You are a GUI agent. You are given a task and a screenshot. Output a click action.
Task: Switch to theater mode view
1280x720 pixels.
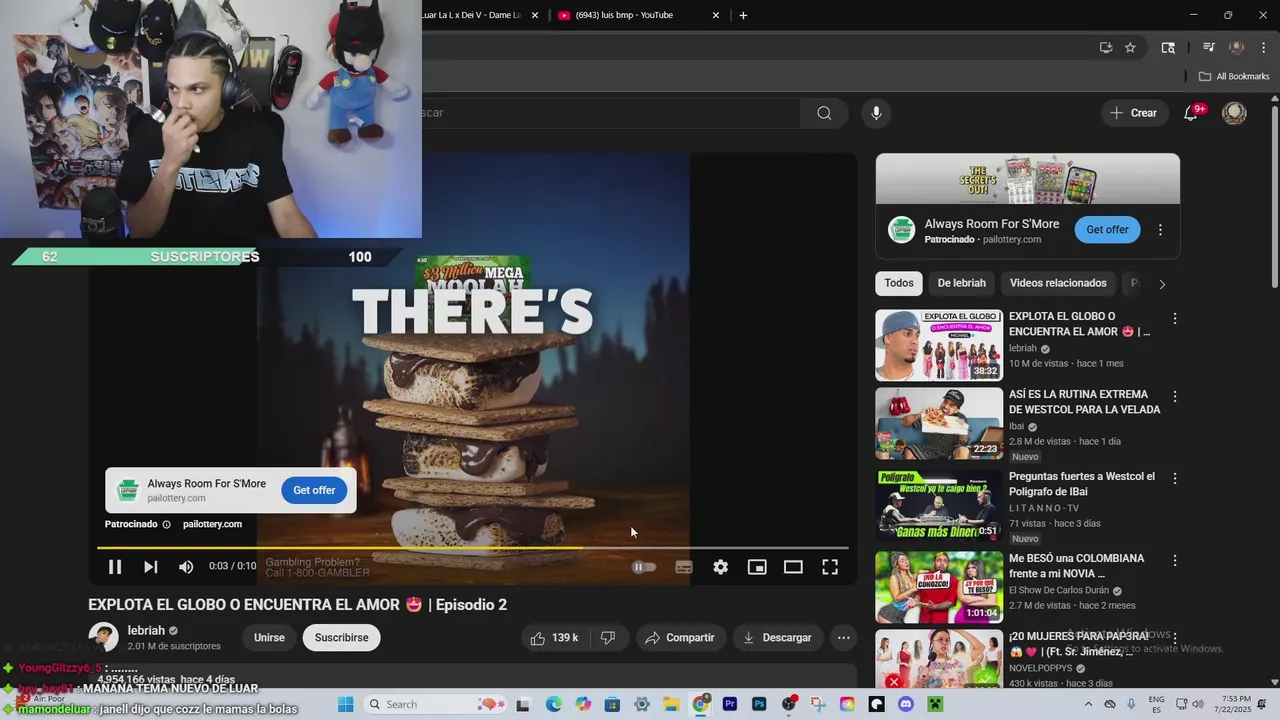pyautogui.click(x=793, y=567)
